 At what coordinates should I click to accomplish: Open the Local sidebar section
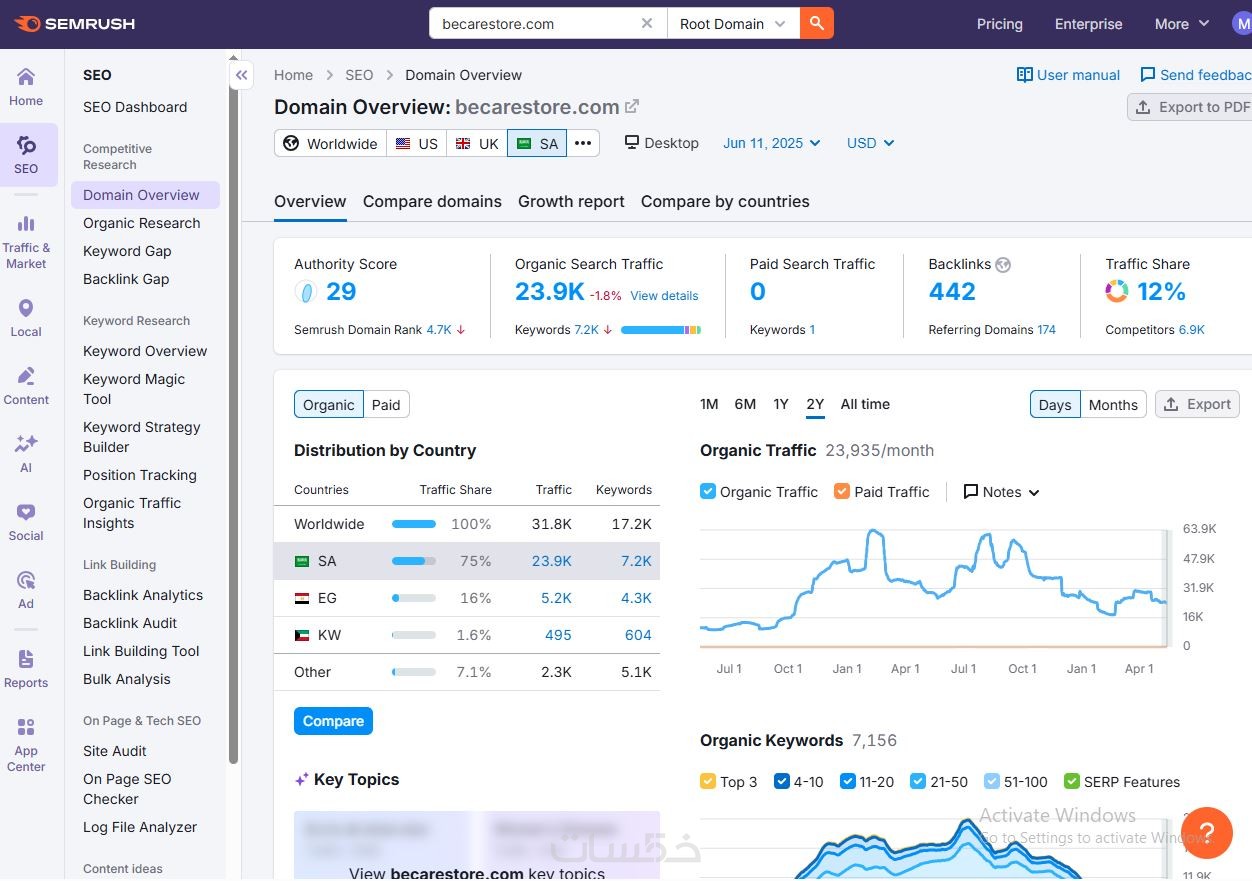(26, 318)
